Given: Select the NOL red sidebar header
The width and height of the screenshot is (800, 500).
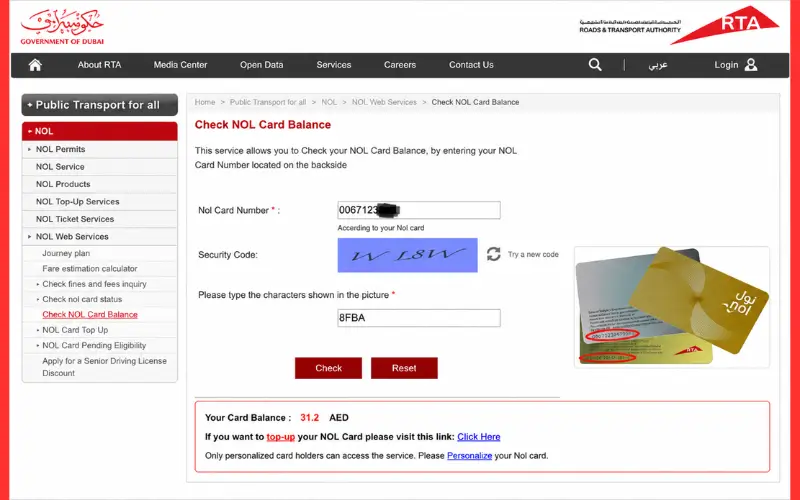Looking at the screenshot, I should (x=99, y=131).
